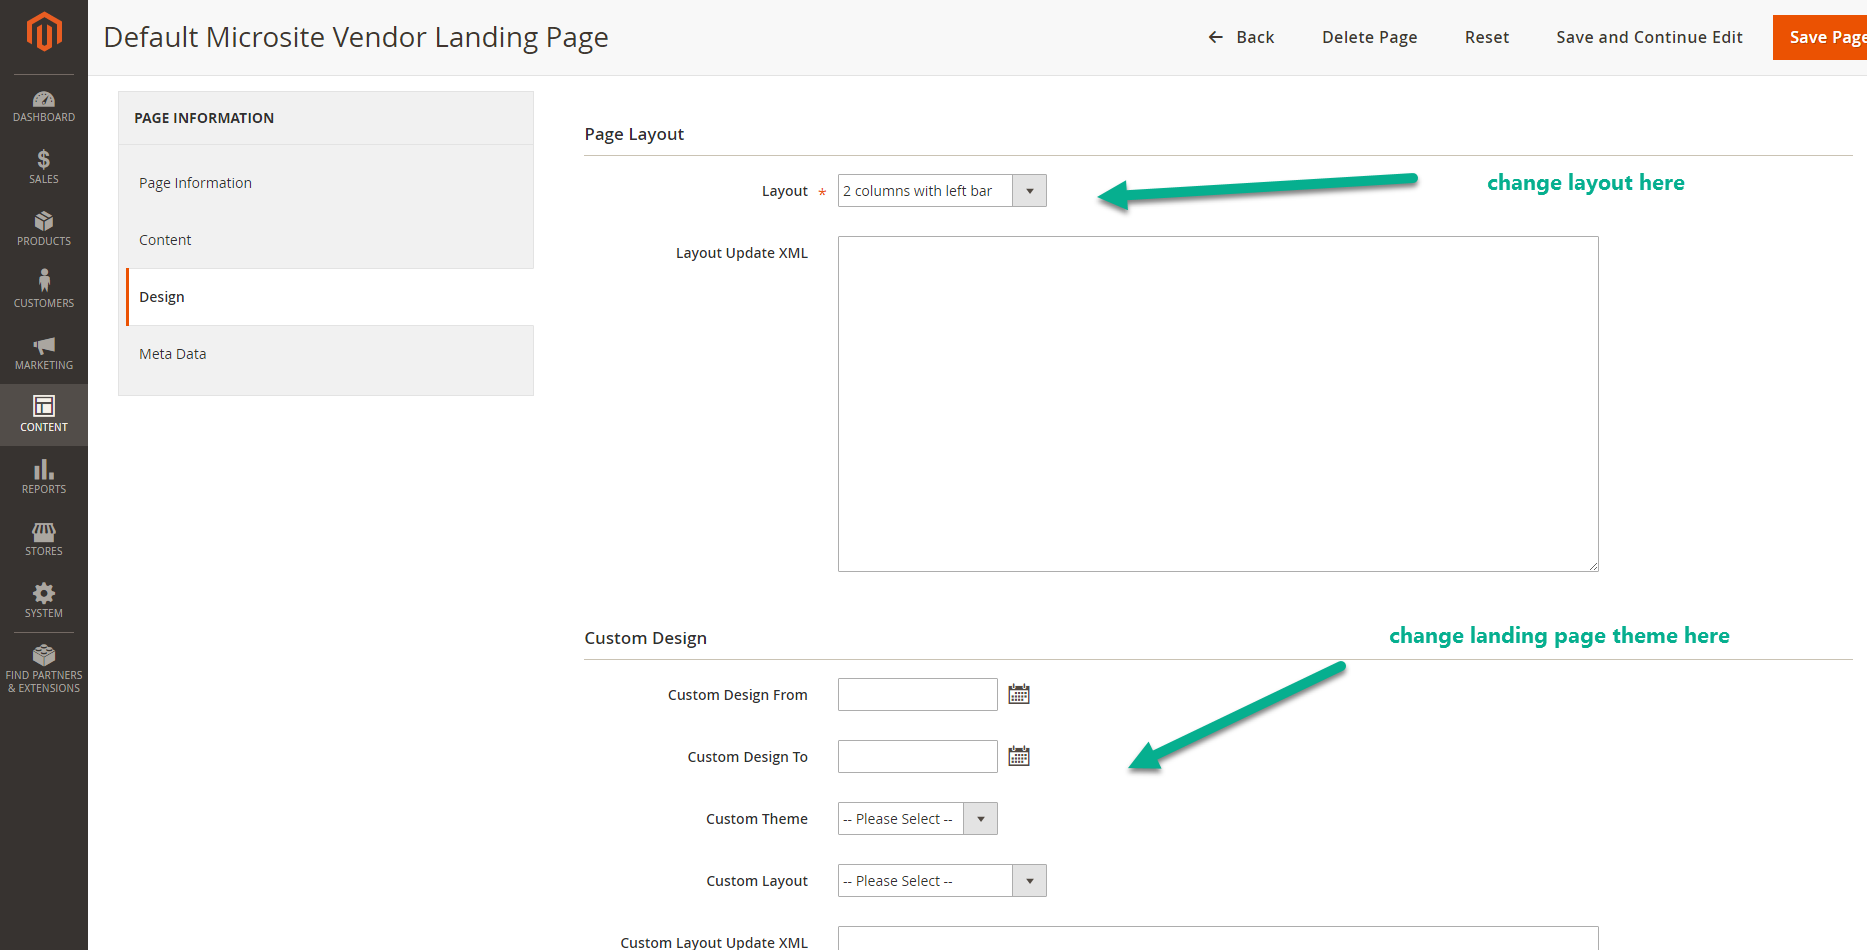Open the Layout dropdown
This screenshot has height=950, width=1867.
(x=942, y=191)
